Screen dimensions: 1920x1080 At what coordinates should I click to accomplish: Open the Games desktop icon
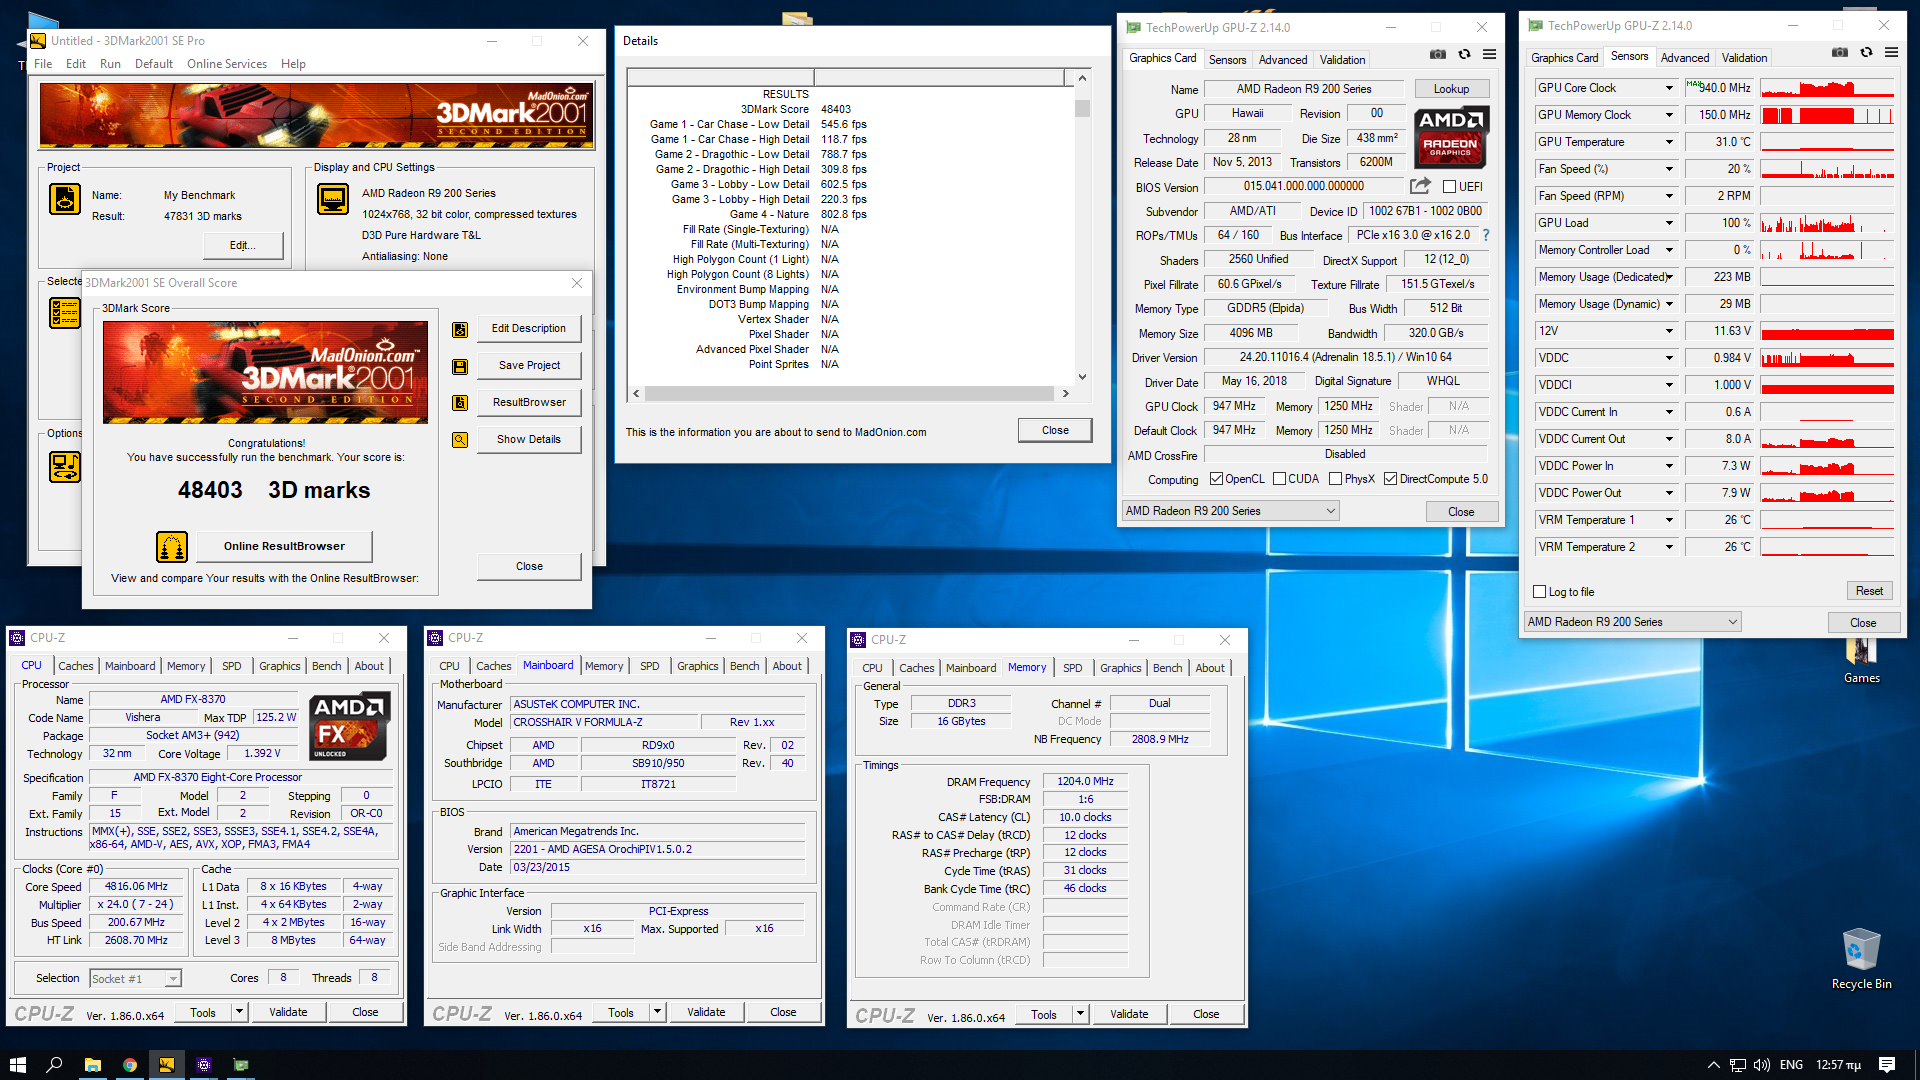point(1861,660)
